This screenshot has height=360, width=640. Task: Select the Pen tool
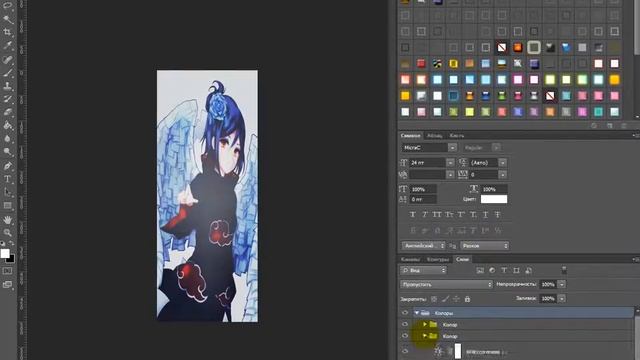(x=7, y=166)
